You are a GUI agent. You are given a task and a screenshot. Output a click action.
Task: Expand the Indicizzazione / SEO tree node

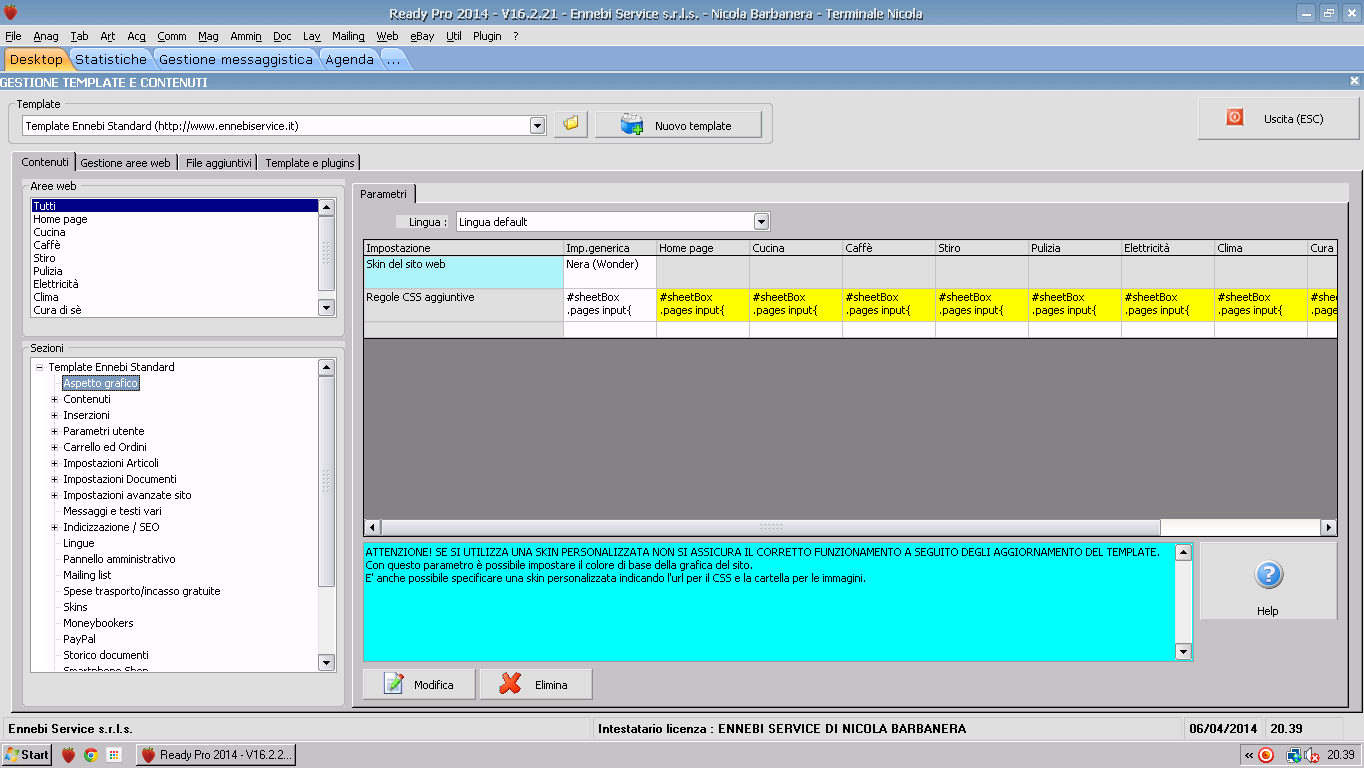tap(55, 527)
